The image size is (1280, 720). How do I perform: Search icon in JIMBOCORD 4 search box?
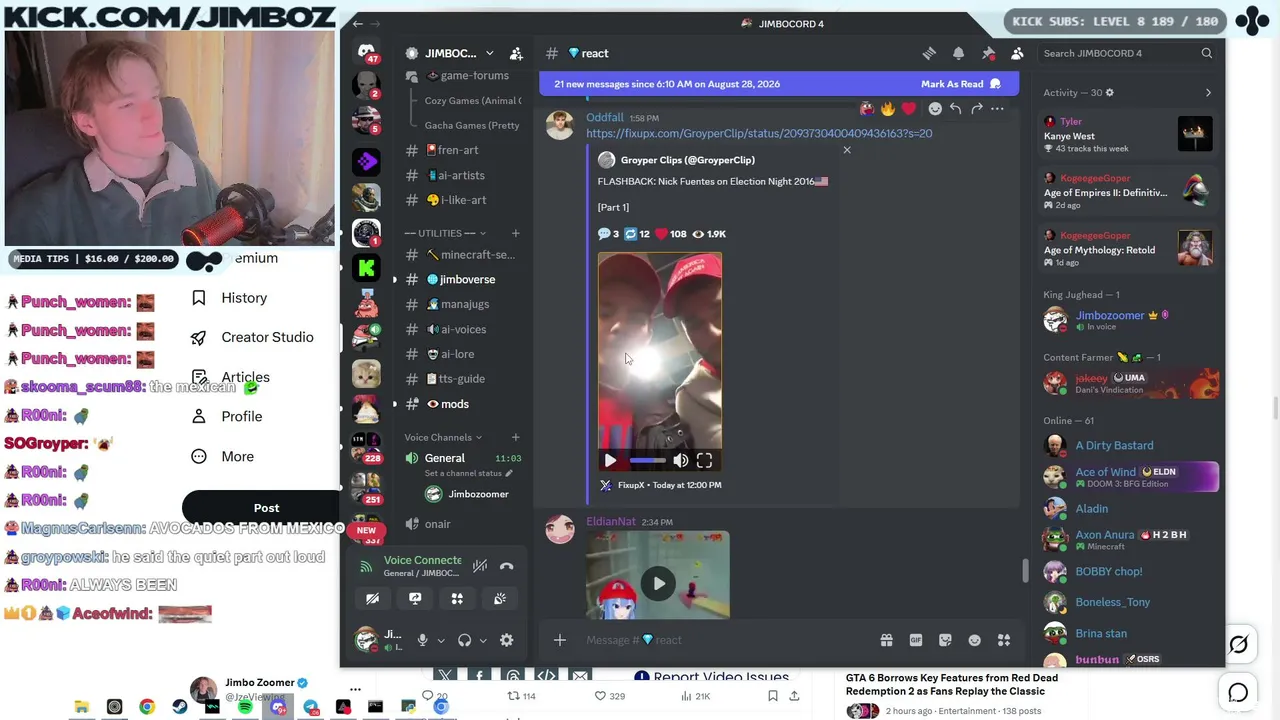pyautogui.click(x=1207, y=53)
